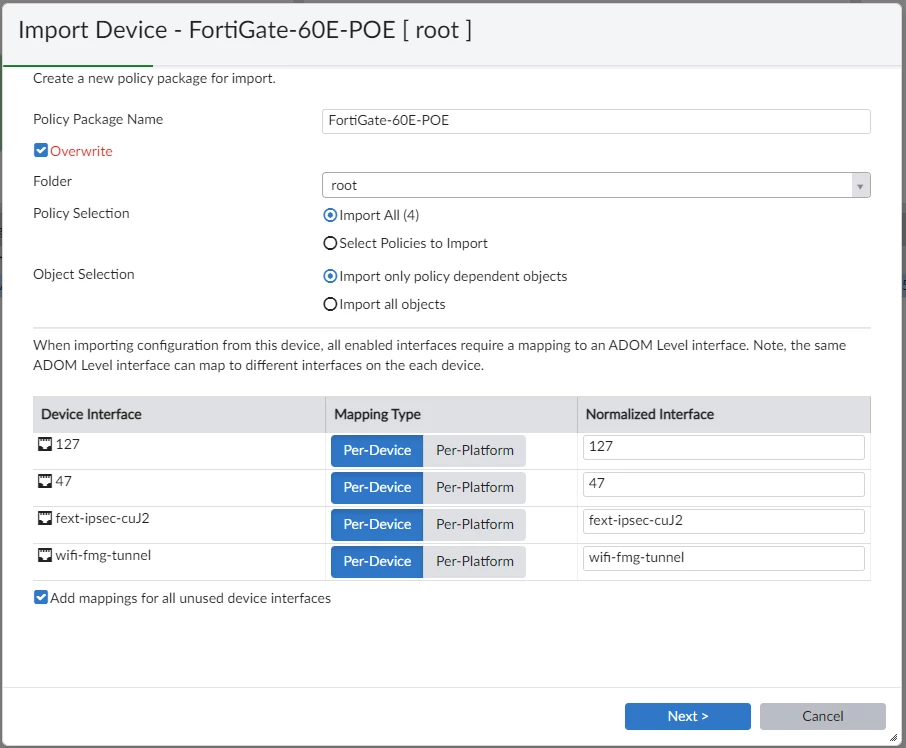The image size is (906, 748).
Task: Click the dialog resize grip icon
Action: 893,738
